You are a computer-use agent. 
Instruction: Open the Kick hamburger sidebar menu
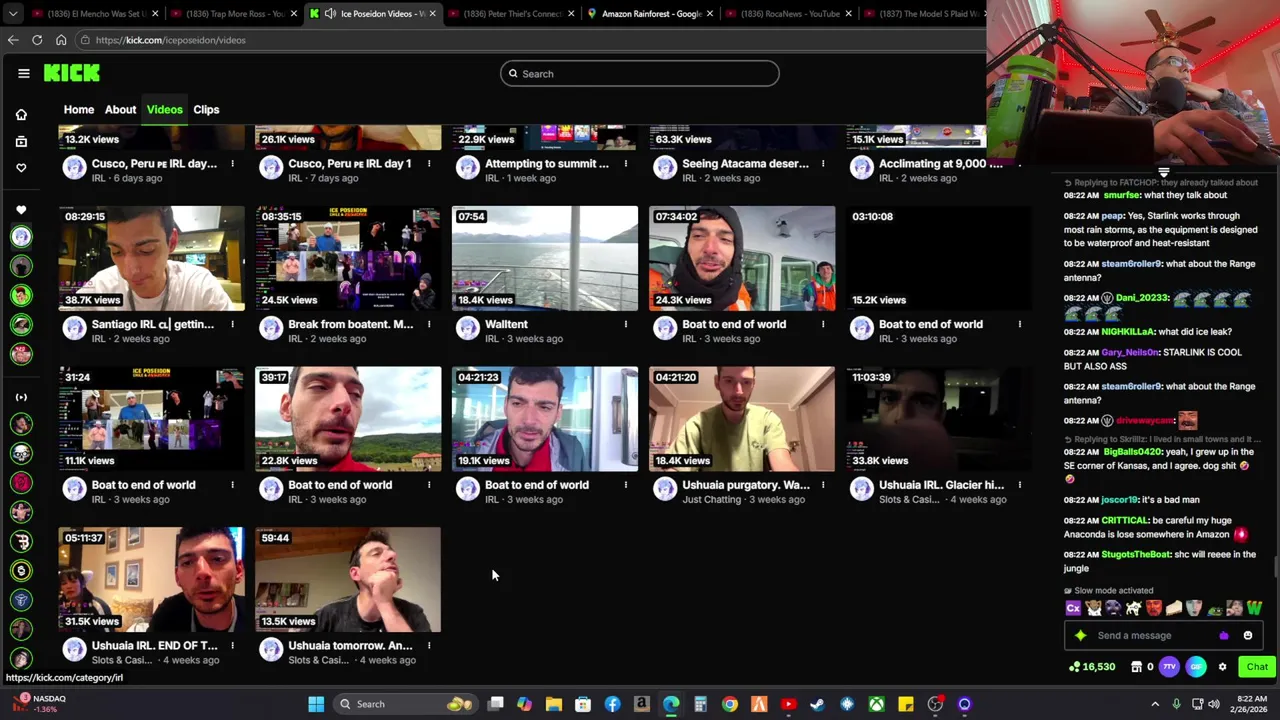click(23, 73)
